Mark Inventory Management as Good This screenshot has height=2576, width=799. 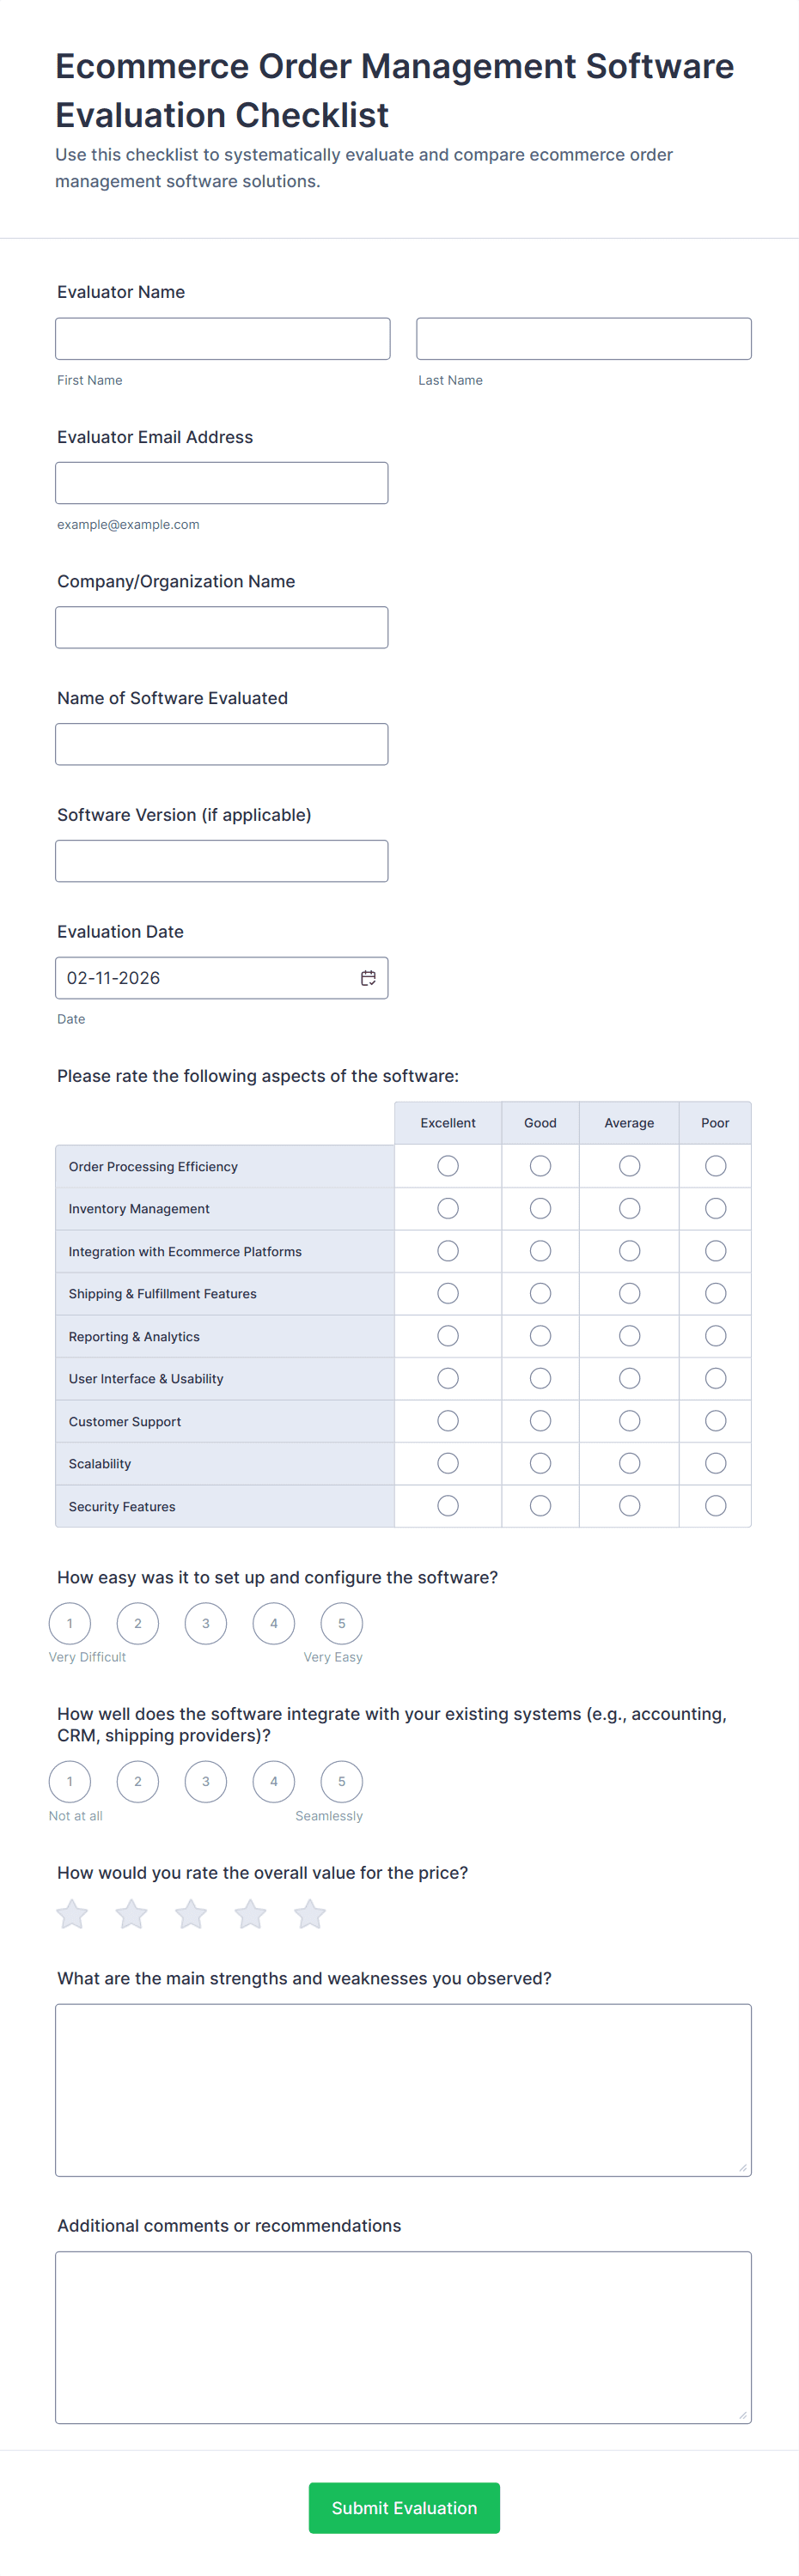coord(540,1209)
